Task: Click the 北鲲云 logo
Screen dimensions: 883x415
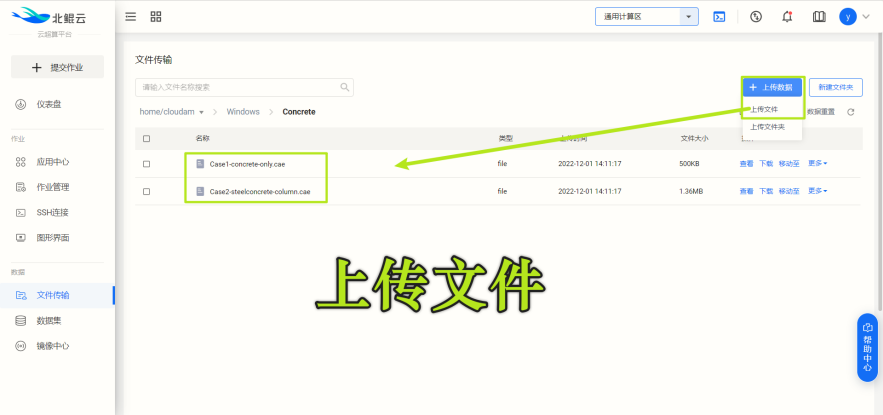Action: click(x=49, y=17)
